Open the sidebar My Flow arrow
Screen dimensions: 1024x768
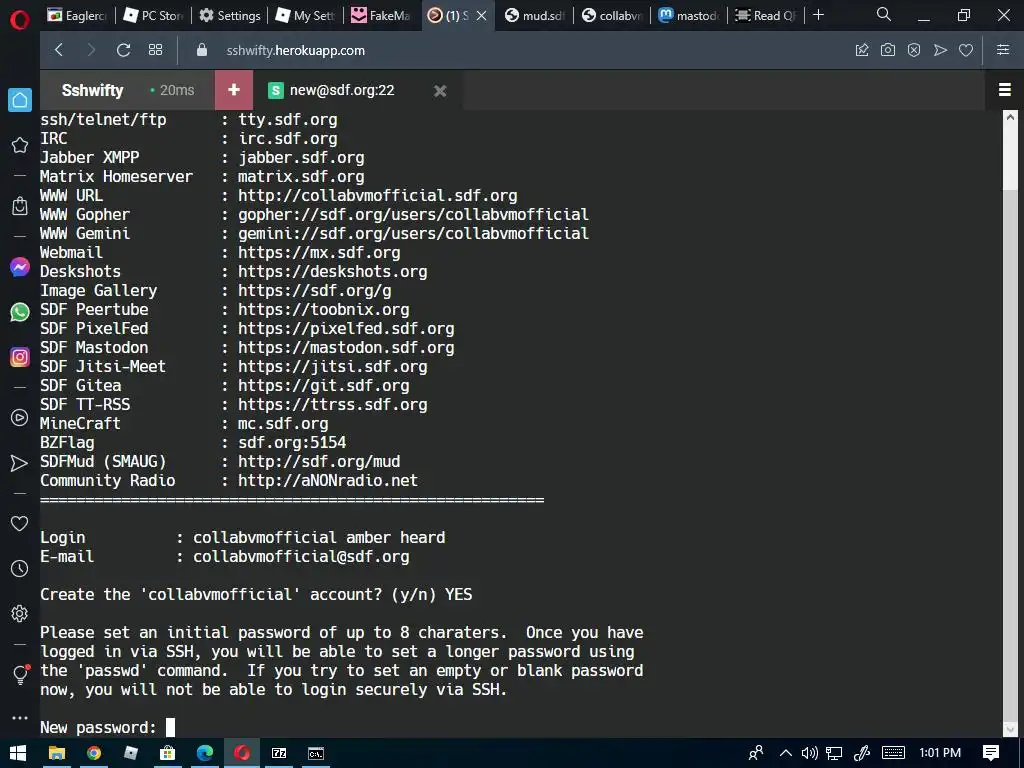pos(20,464)
